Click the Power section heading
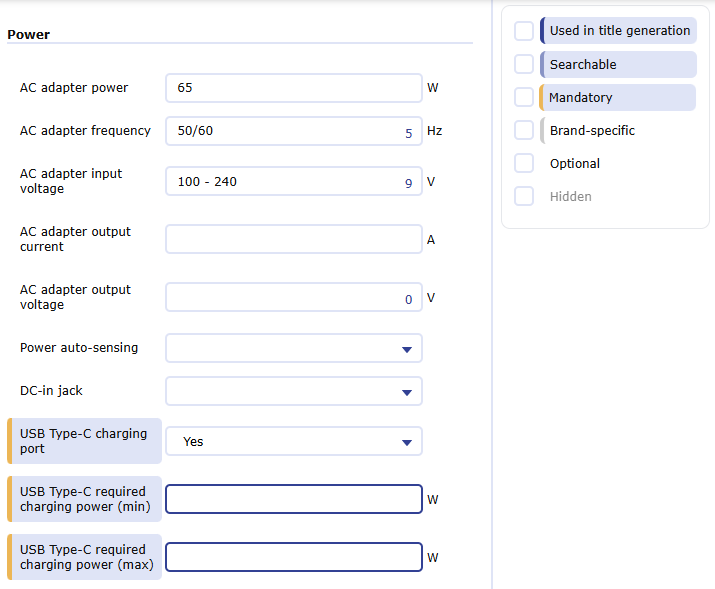Image resolution: width=715 pixels, height=589 pixels. (29, 35)
